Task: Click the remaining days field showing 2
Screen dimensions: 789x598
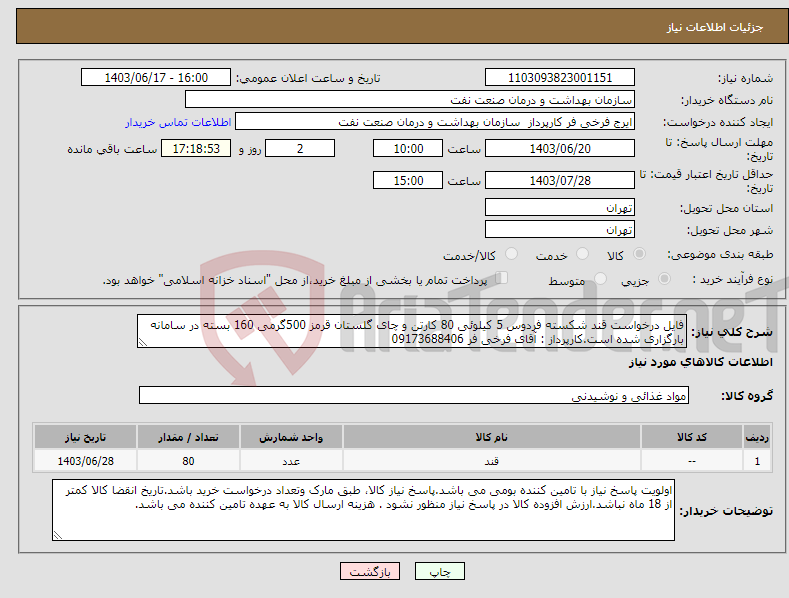Action: tap(300, 148)
